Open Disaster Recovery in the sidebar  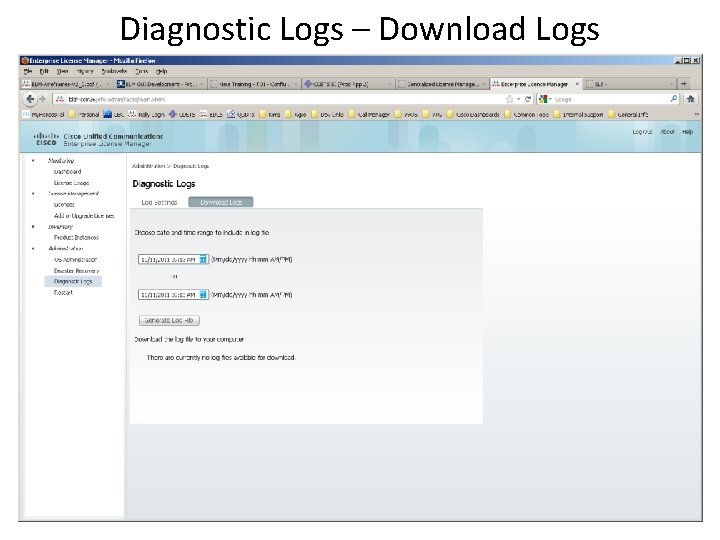coord(76,271)
